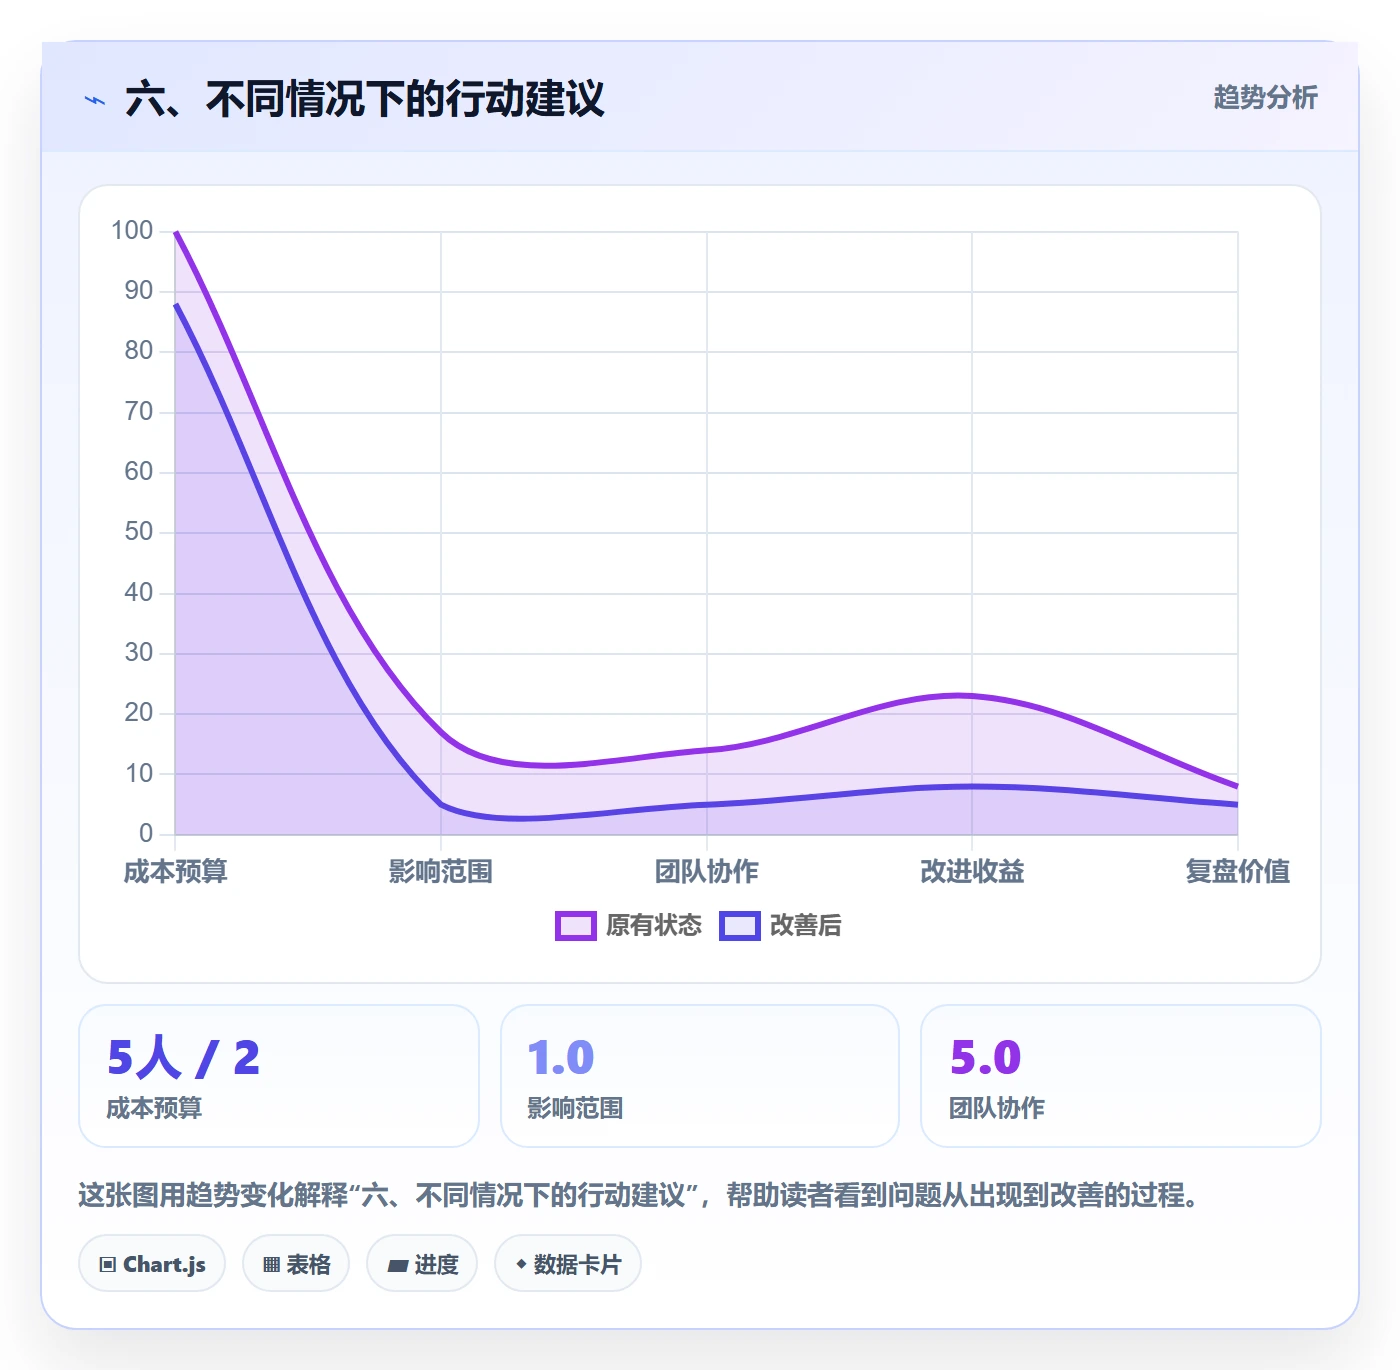Toggle the 原有状态 legend swatch
1400x1370 pixels.
coord(576,926)
